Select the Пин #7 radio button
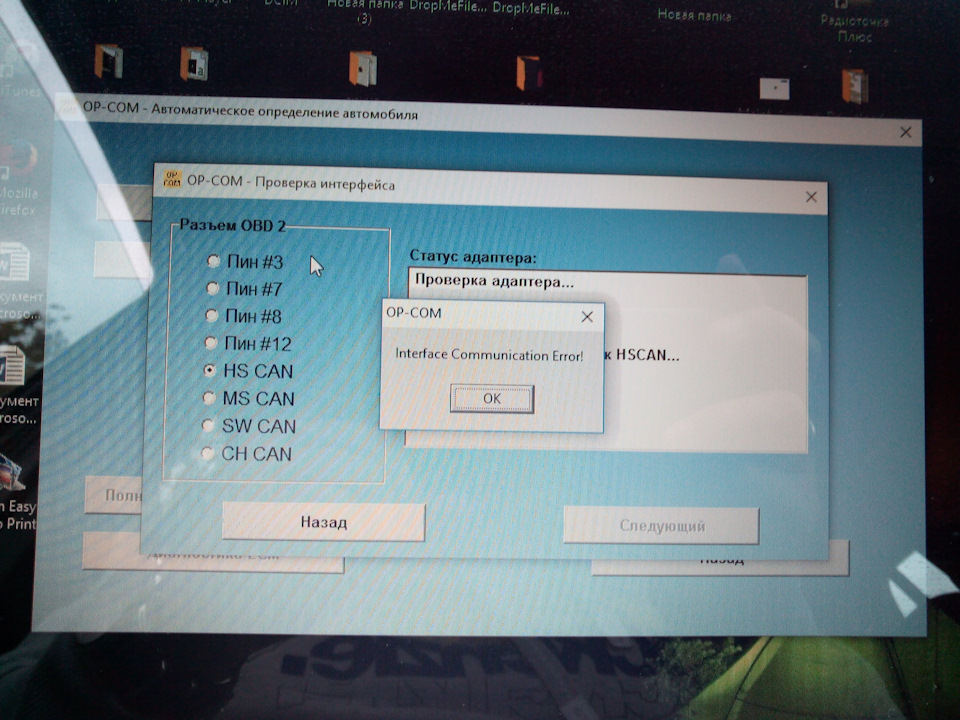 click(x=212, y=288)
